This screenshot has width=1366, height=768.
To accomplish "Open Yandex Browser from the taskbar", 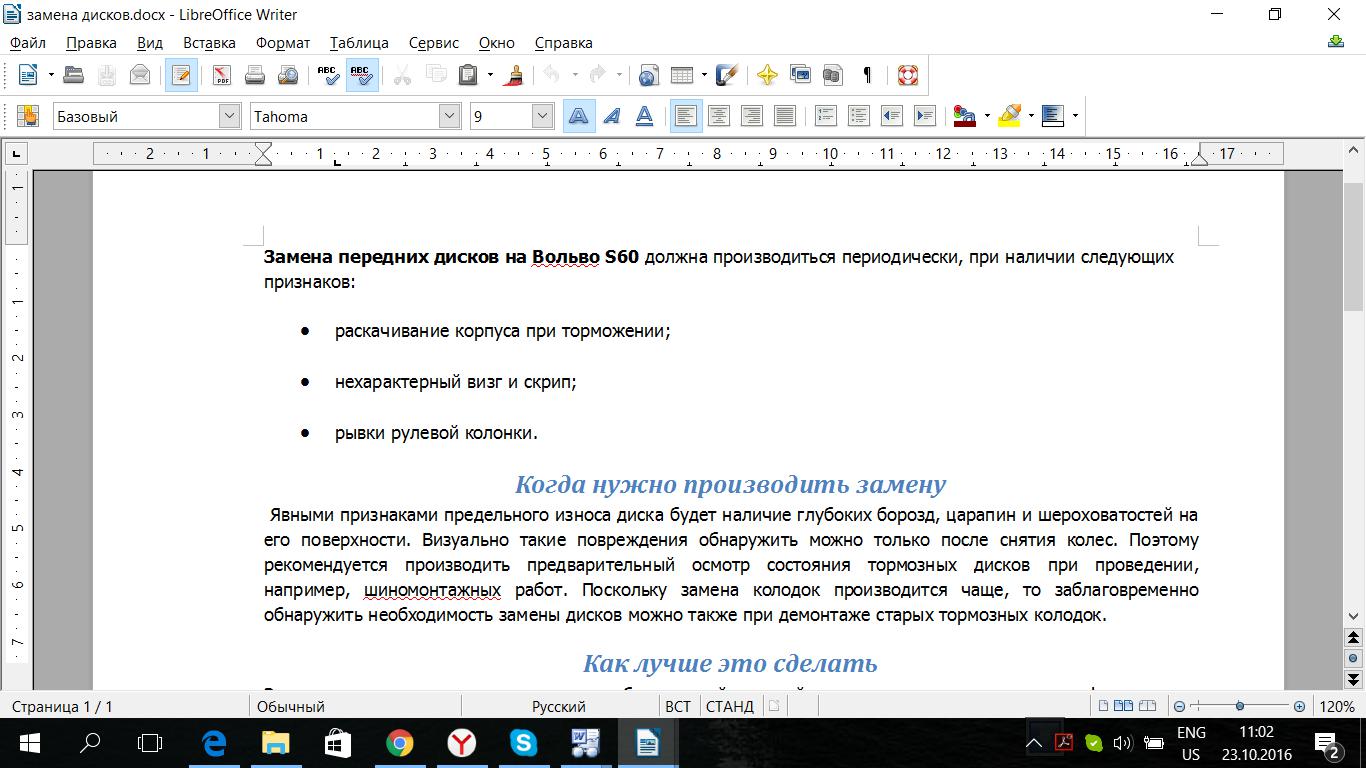I will click(461, 743).
